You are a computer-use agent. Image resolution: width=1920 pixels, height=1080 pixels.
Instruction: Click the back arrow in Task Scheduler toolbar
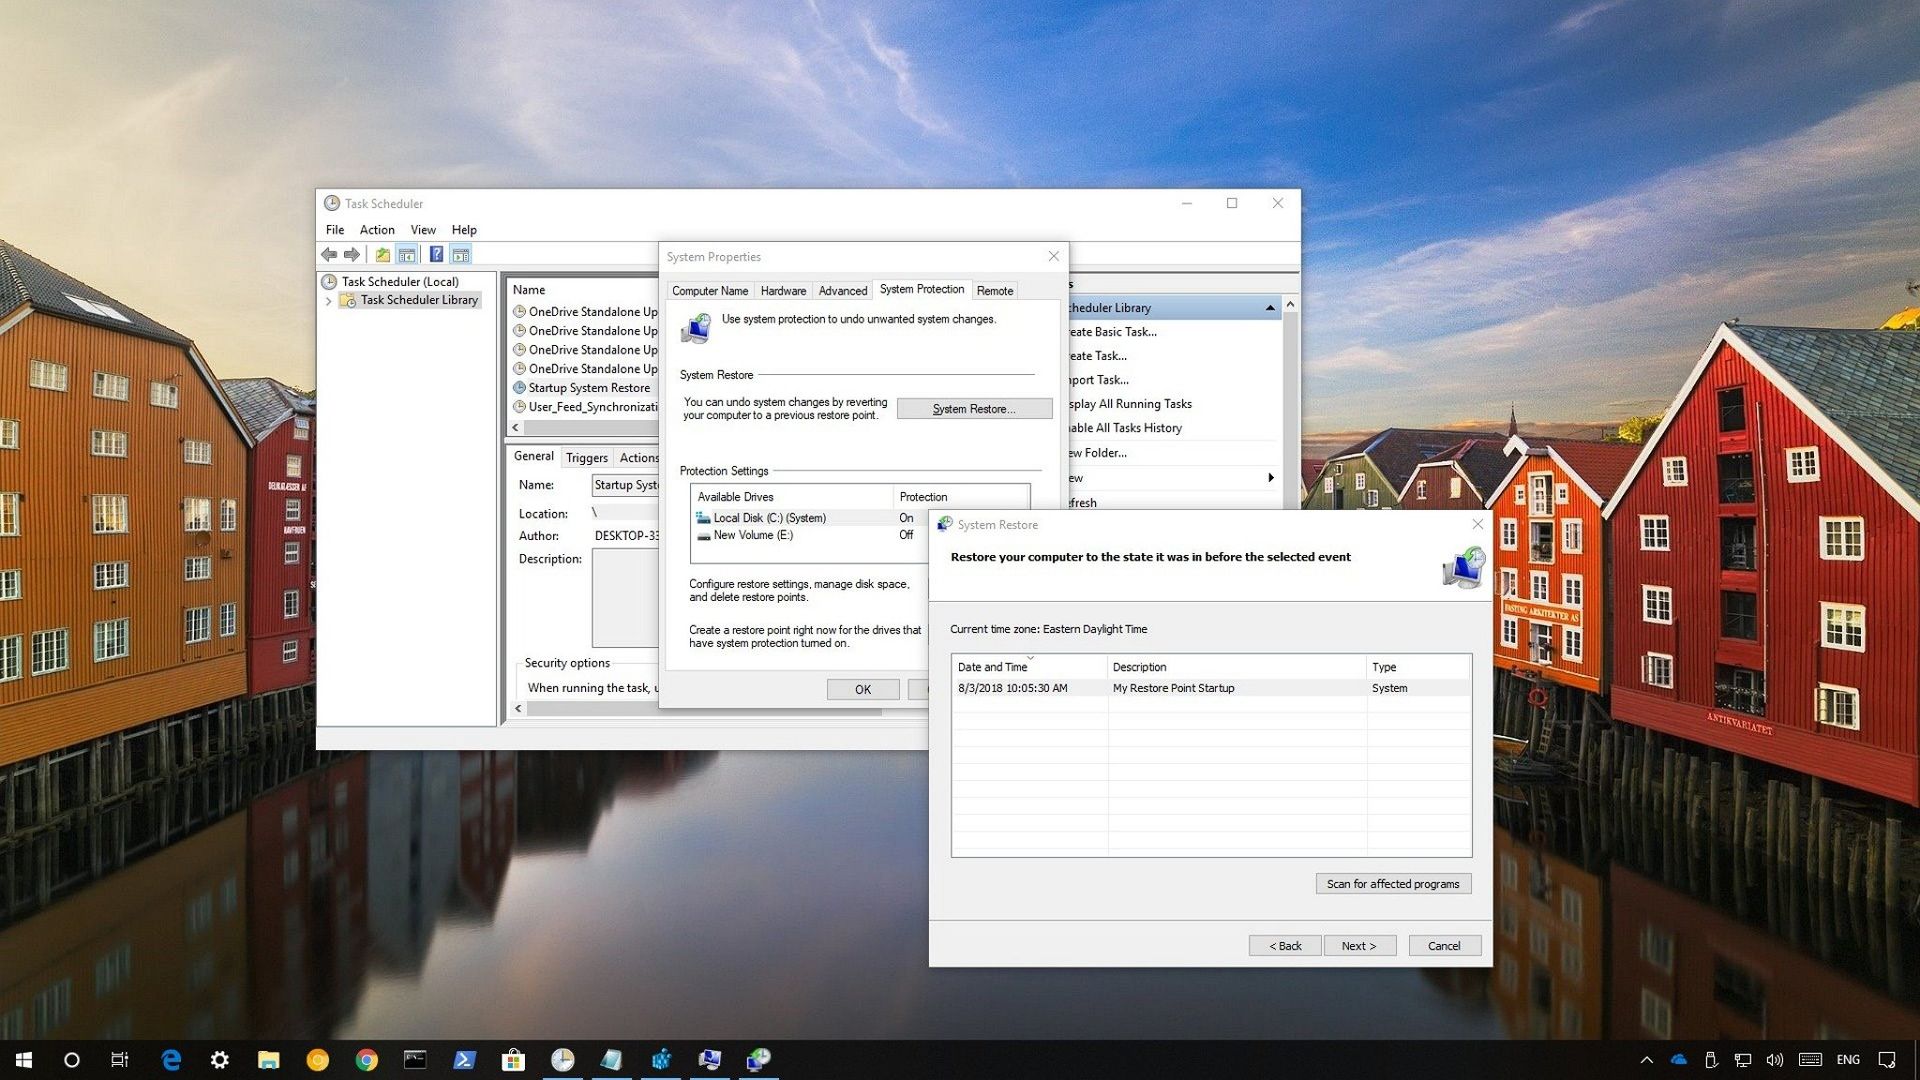(x=330, y=254)
